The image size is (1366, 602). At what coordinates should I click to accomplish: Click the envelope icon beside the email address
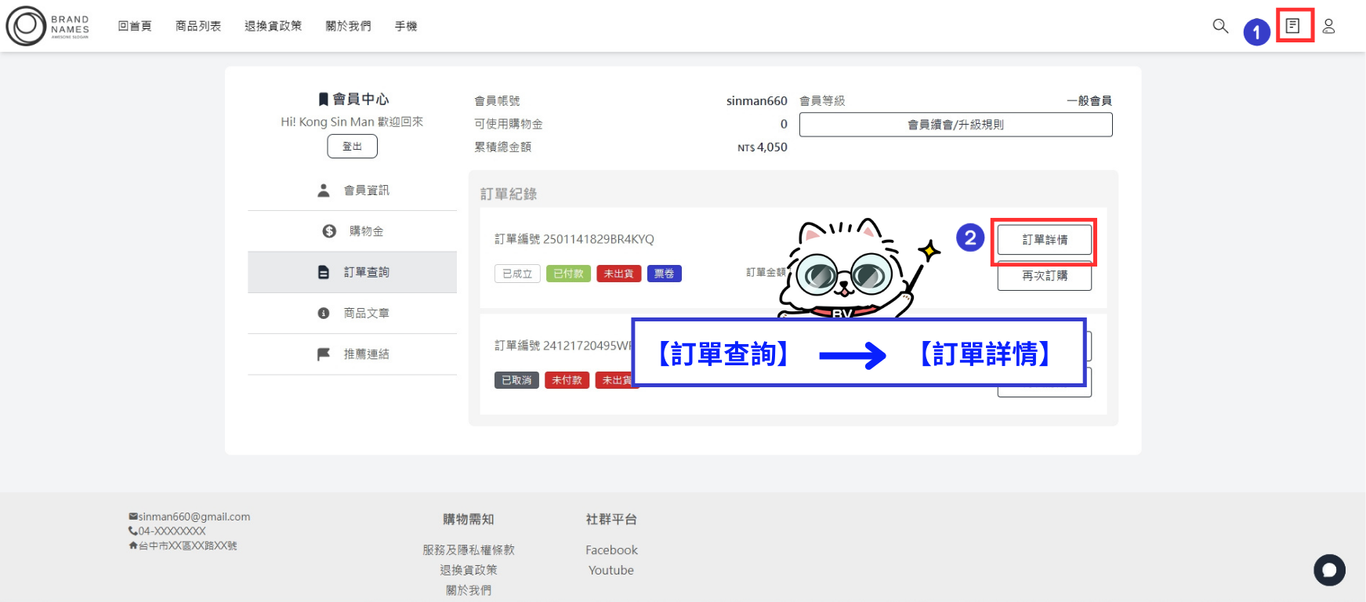133,517
